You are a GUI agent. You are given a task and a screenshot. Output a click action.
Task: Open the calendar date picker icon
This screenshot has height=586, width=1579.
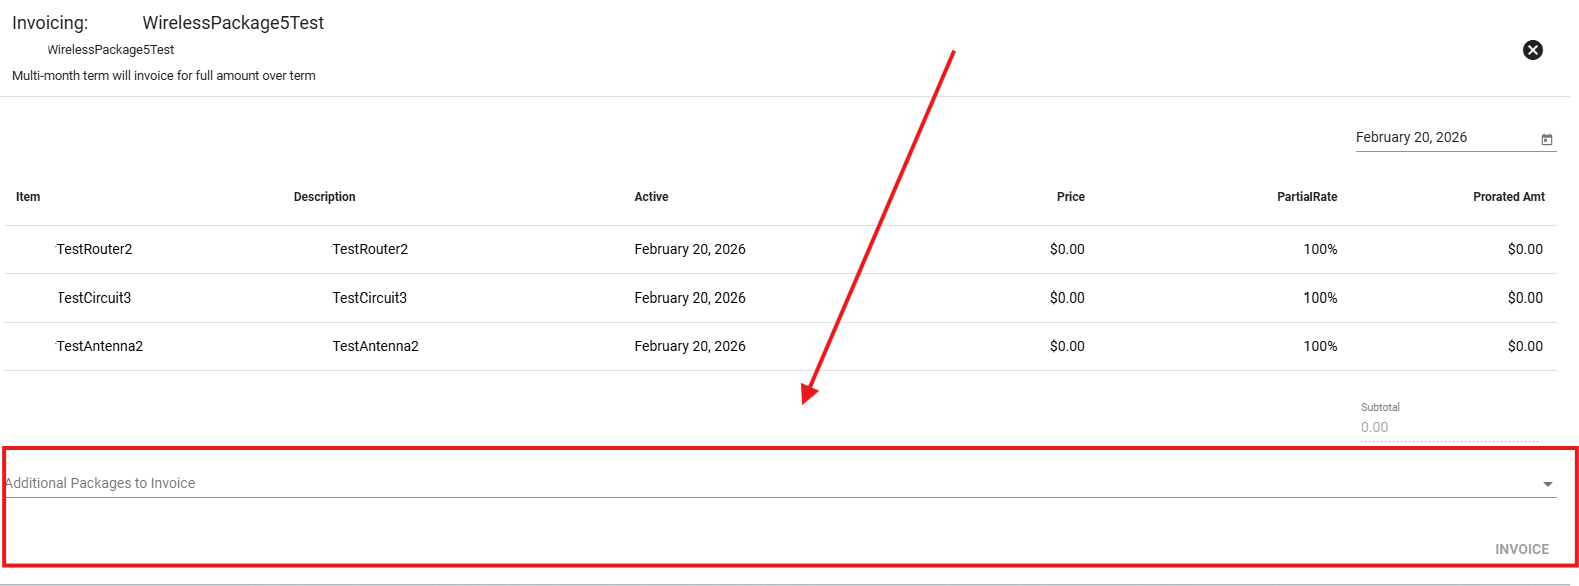[1546, 139]
